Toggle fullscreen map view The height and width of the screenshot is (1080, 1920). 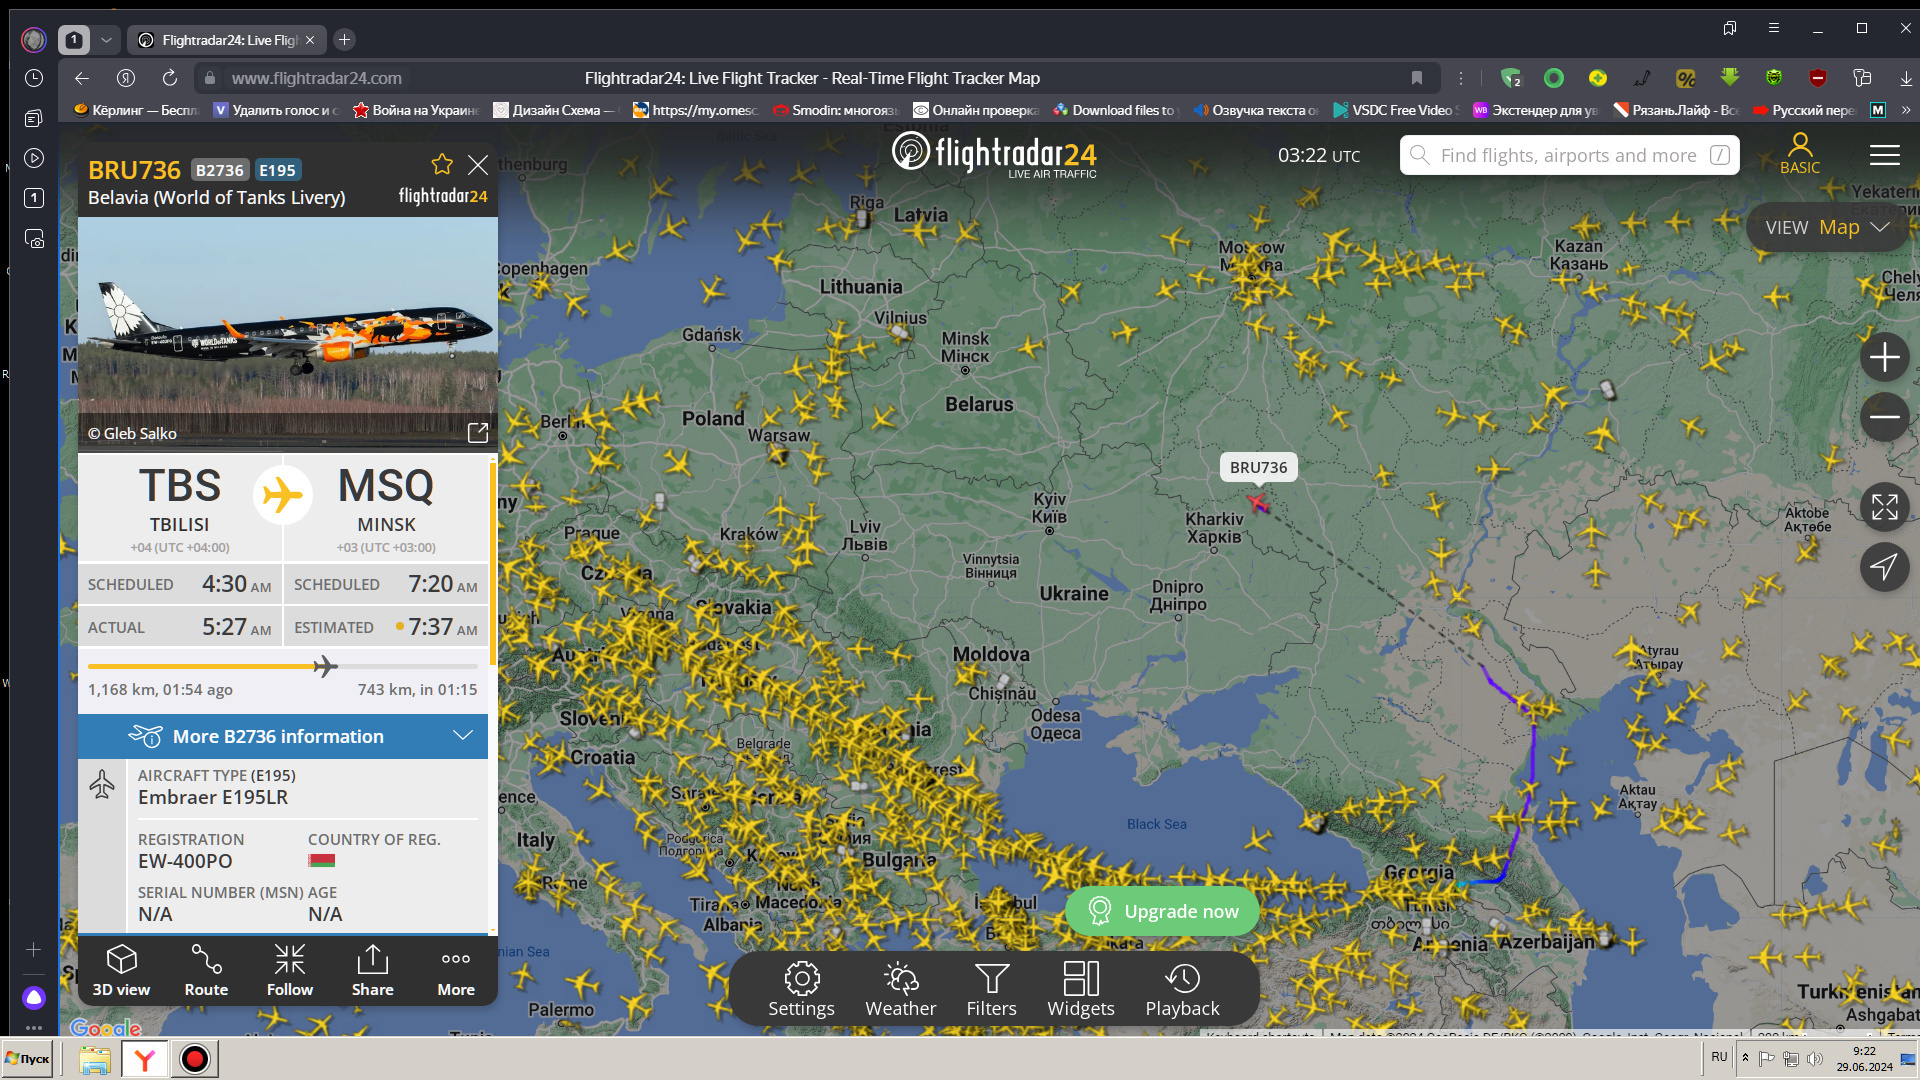pos(1884,507)
